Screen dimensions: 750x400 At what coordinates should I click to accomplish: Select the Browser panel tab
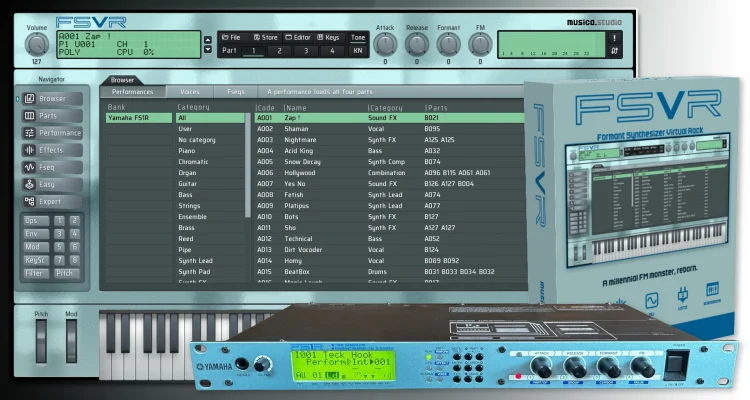tap(122, 80)
